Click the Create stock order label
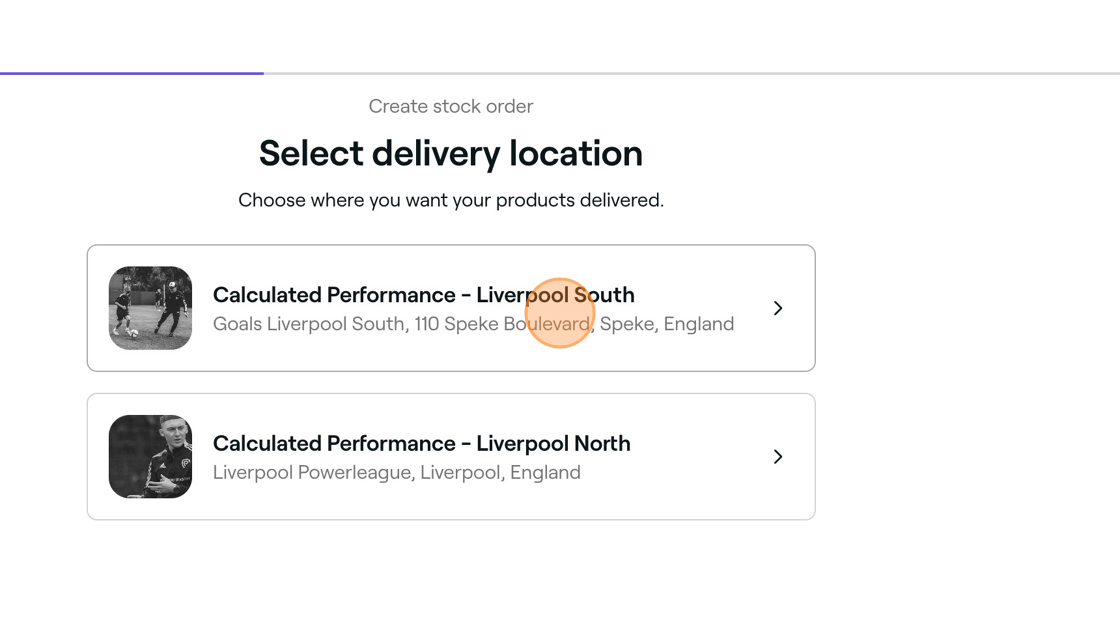The image size is (1120, 626). 451,106
